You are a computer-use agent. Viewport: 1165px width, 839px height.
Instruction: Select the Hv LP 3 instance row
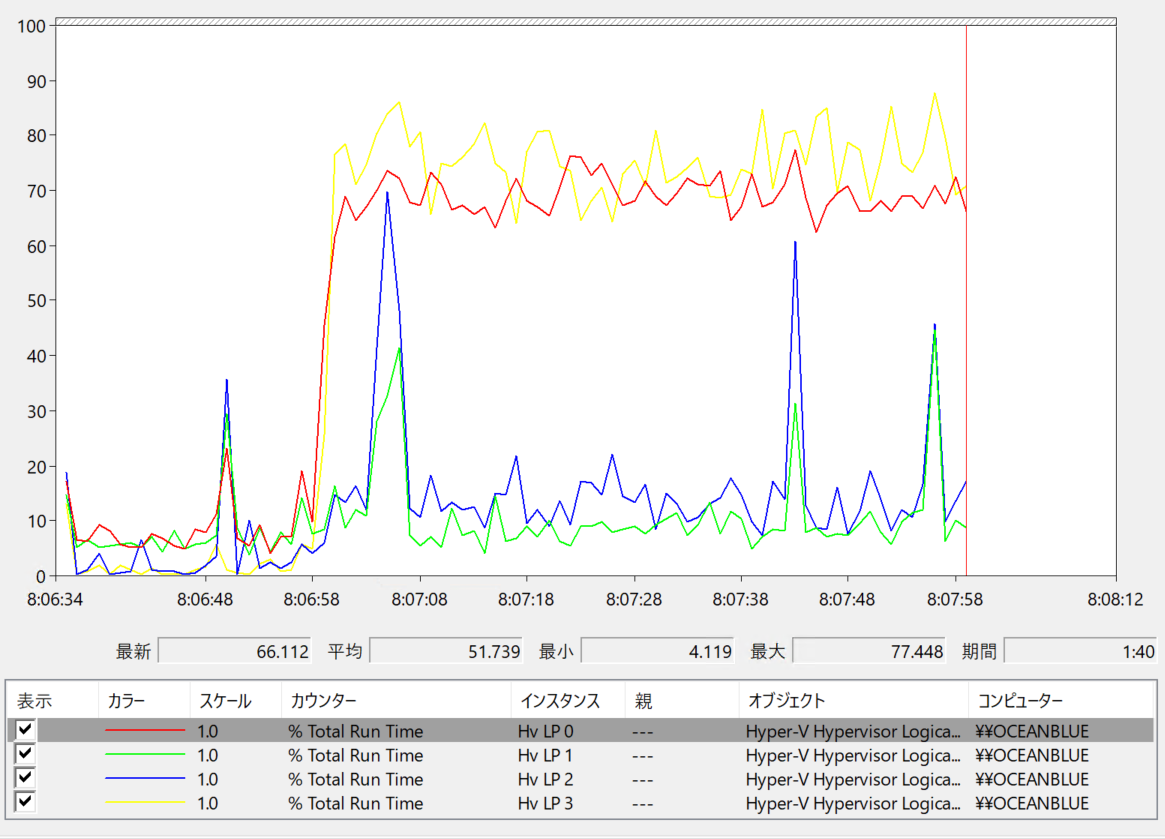tap(580, 803)
